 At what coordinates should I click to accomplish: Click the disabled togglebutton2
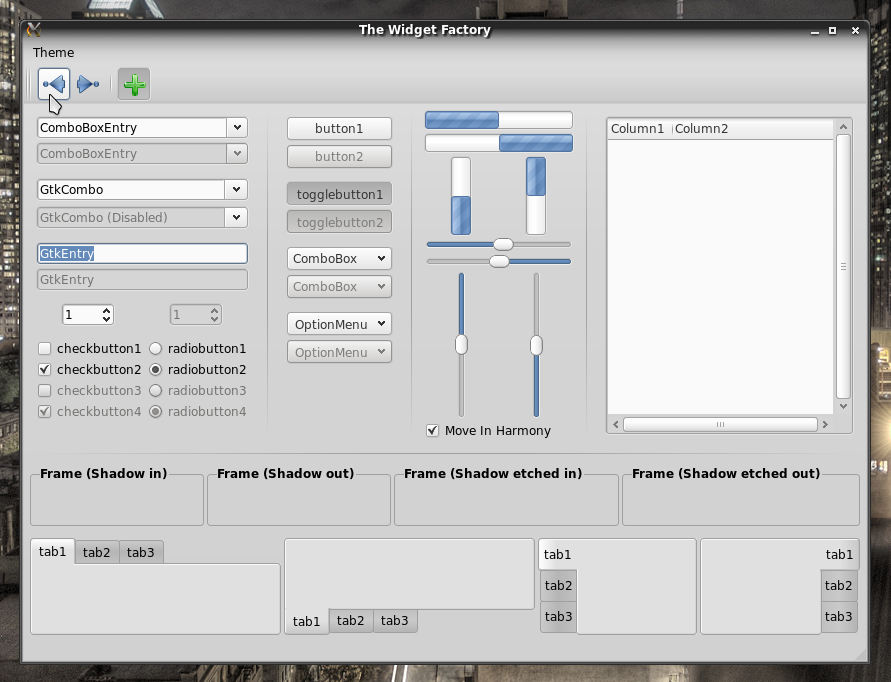point(339,222)
